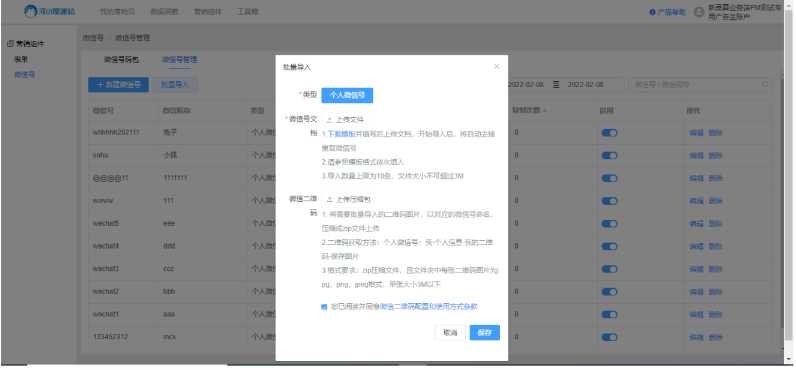Select 微信号 in the sidebar
796x368 pixels.
coord(24,75)
